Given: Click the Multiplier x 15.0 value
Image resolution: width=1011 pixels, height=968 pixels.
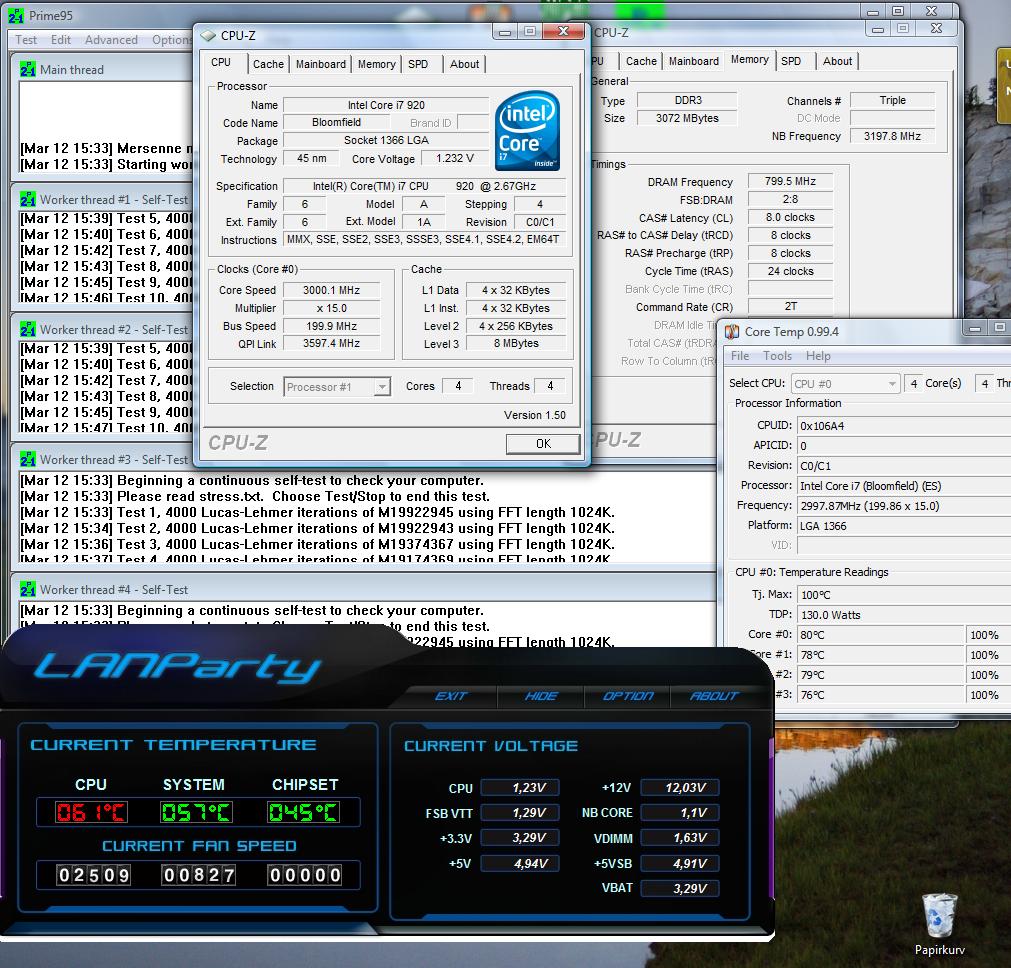Looking at the screenshot, I should (331, 308).
